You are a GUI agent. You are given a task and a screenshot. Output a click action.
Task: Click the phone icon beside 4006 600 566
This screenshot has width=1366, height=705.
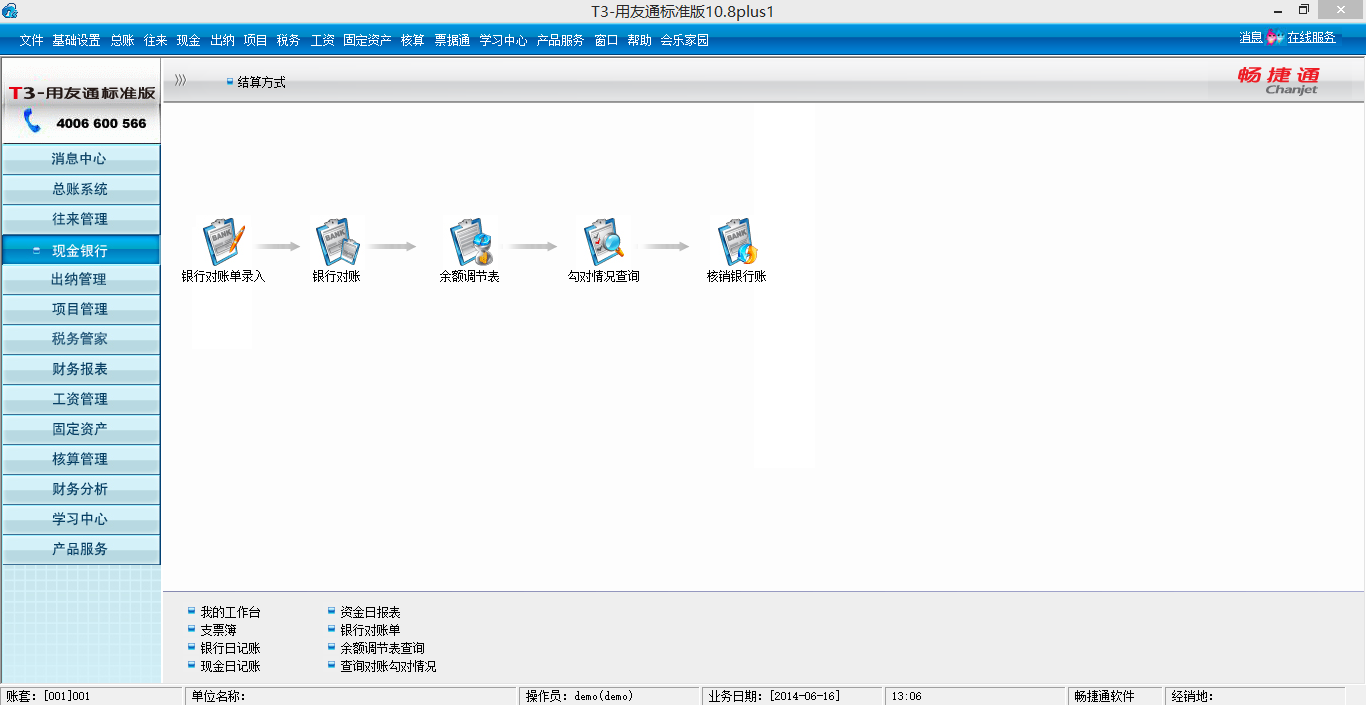[33, 122]
